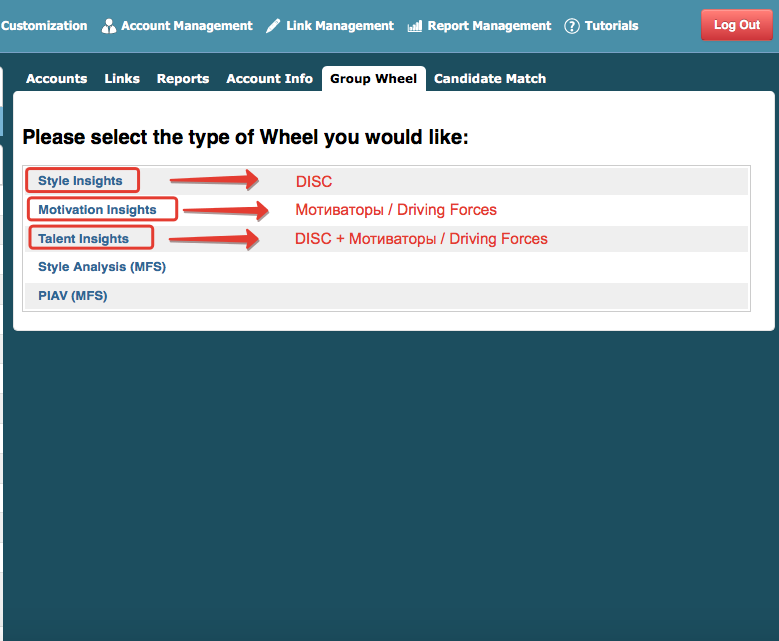The height and width of the screenshot is (641, 779).
Task: Click the Report Management bar chart icon
Action: coord(414,26)
